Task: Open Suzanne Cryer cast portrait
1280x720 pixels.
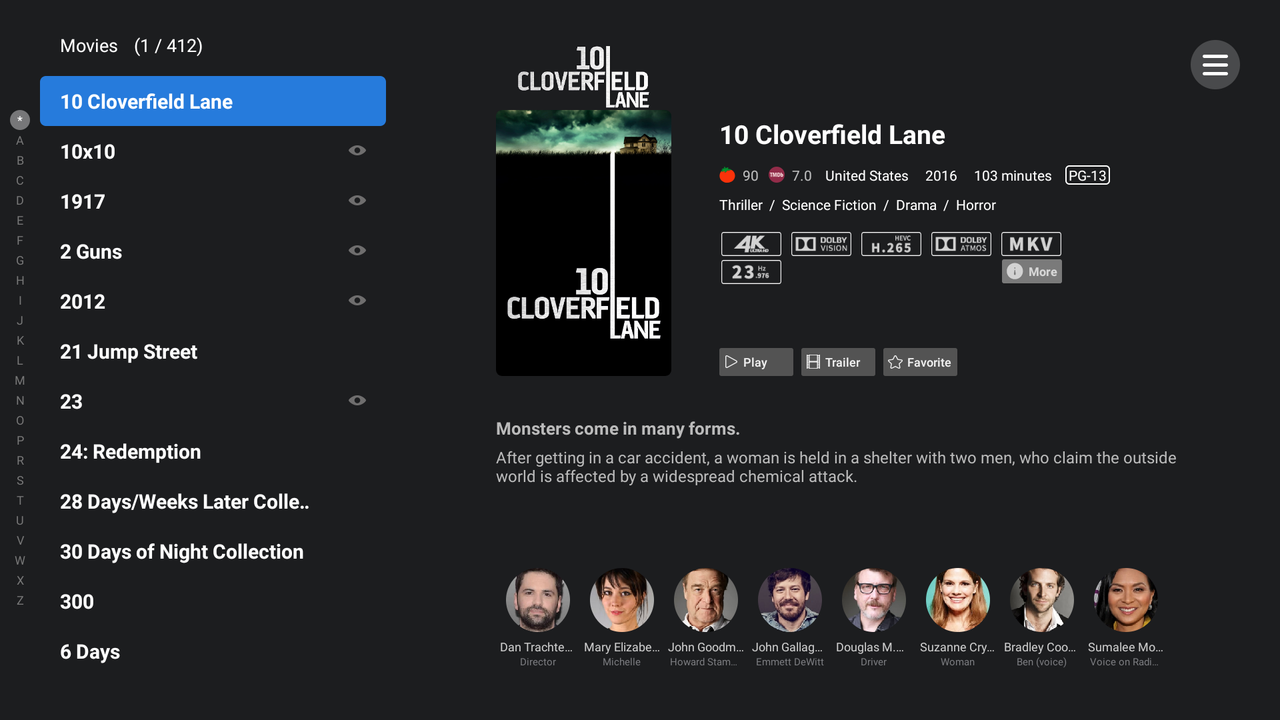Action: (x=958, y=600)
